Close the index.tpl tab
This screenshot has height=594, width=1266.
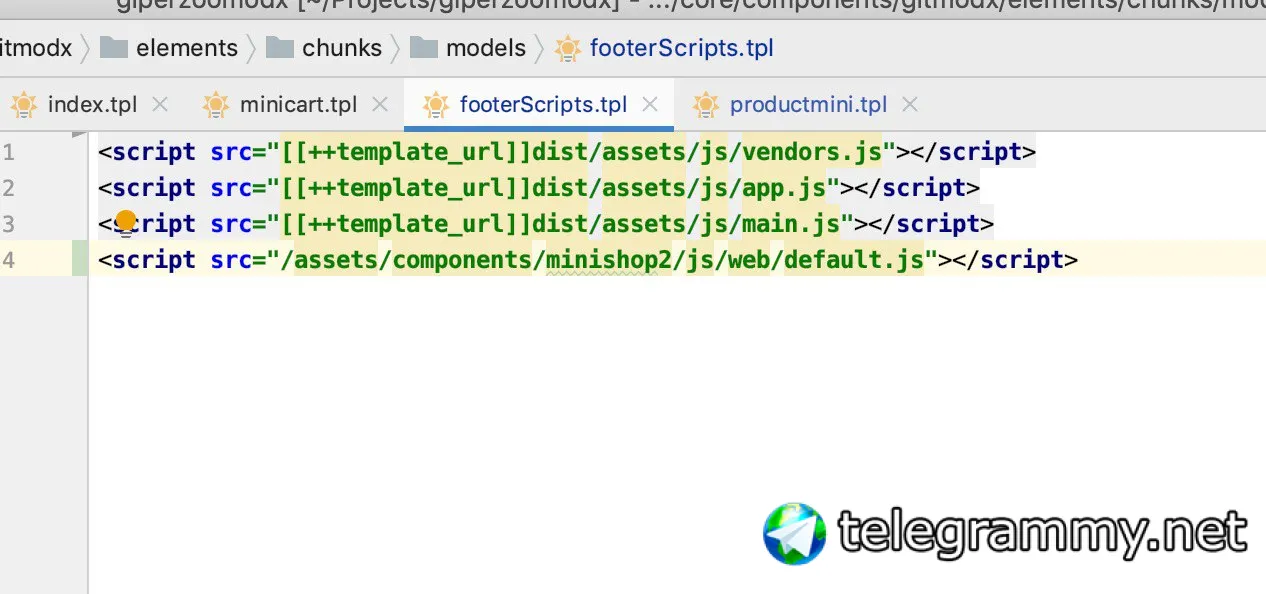tap(160, 105)
